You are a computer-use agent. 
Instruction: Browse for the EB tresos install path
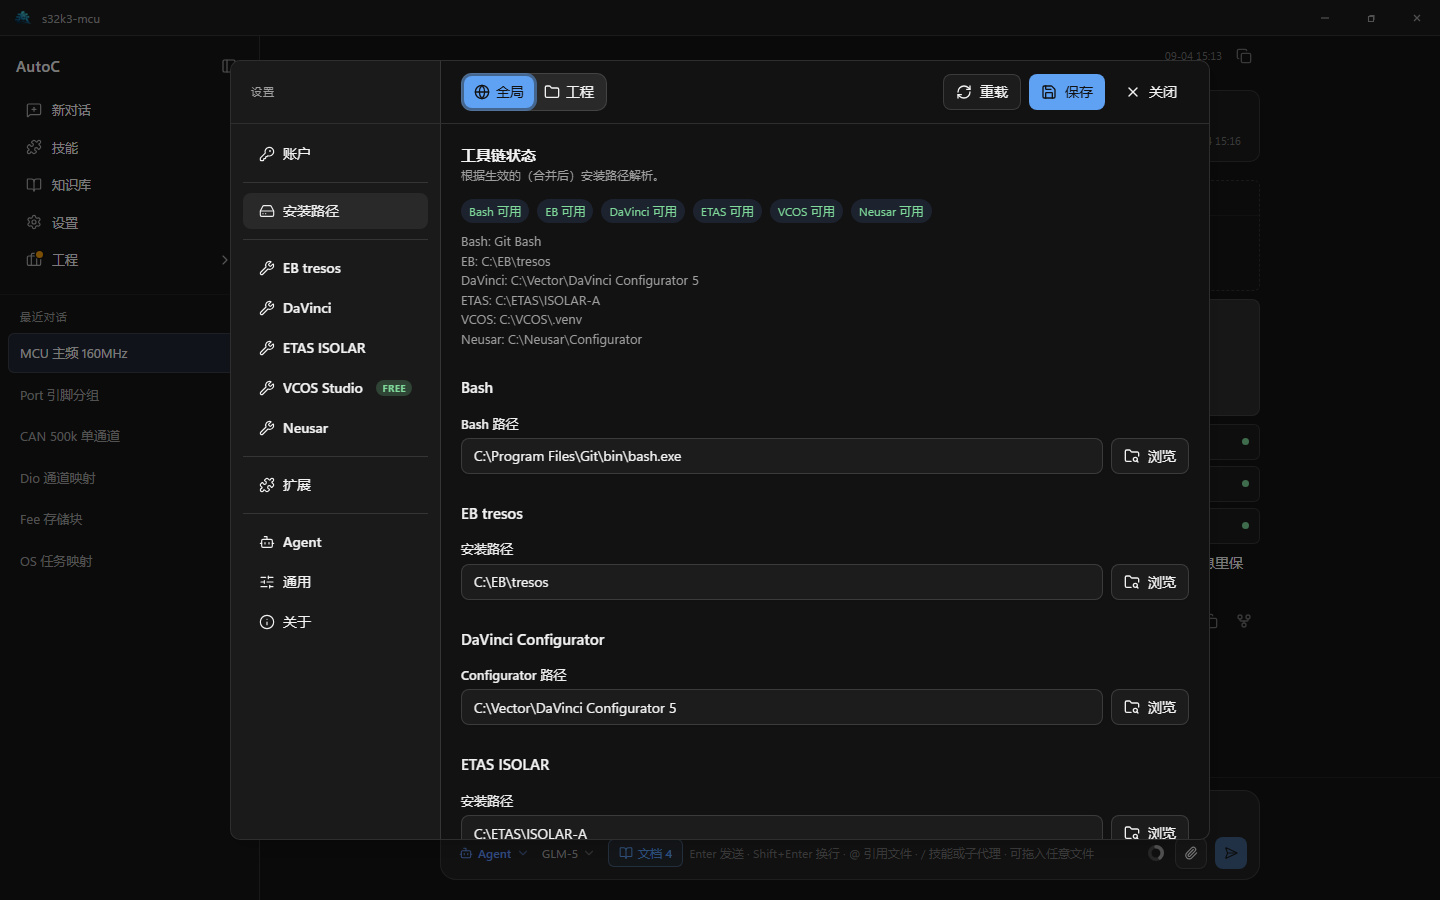coord(1150,582)
